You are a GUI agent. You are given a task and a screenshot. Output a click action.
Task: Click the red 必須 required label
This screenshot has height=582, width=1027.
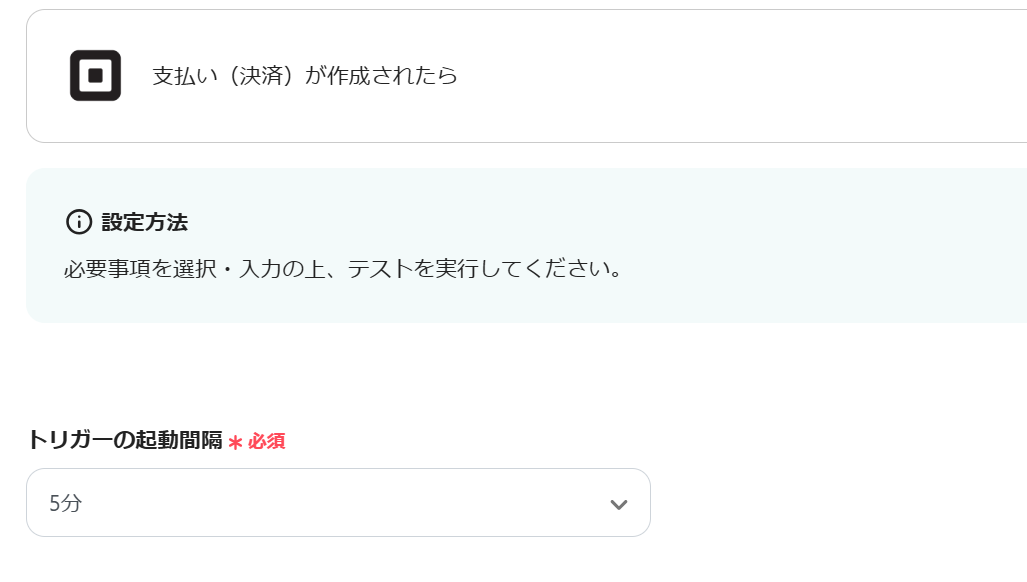click(x=267, y=441)
